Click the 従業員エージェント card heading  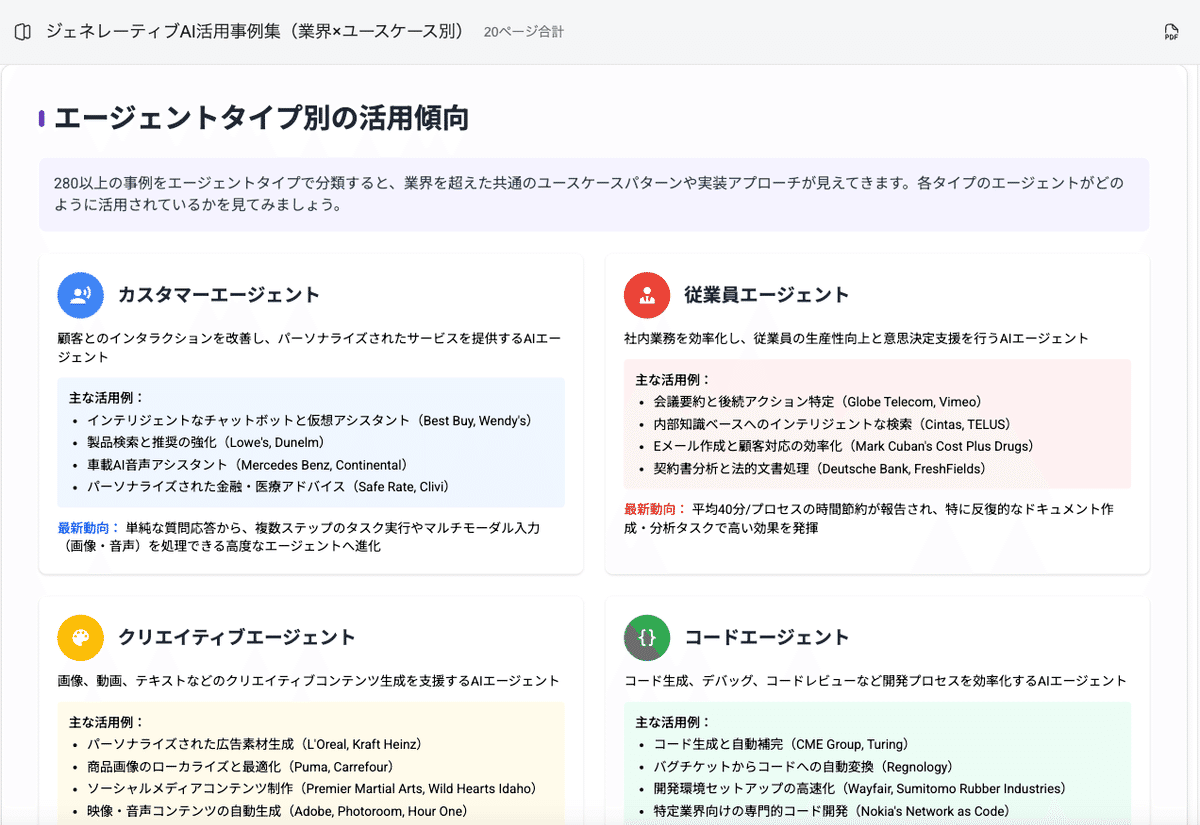(767, 295)
